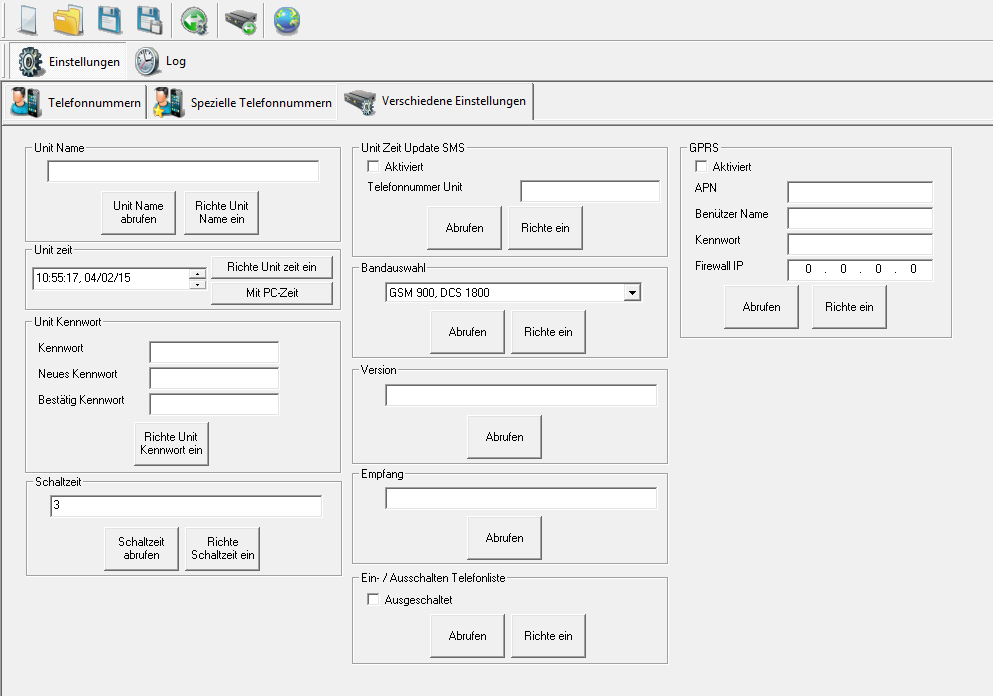Click the Unit Name abrufen button

(138, 212)
